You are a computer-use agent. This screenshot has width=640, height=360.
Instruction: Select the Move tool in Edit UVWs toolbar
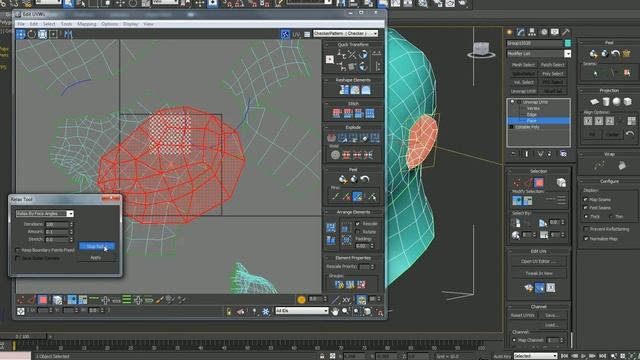coord(21,34)
